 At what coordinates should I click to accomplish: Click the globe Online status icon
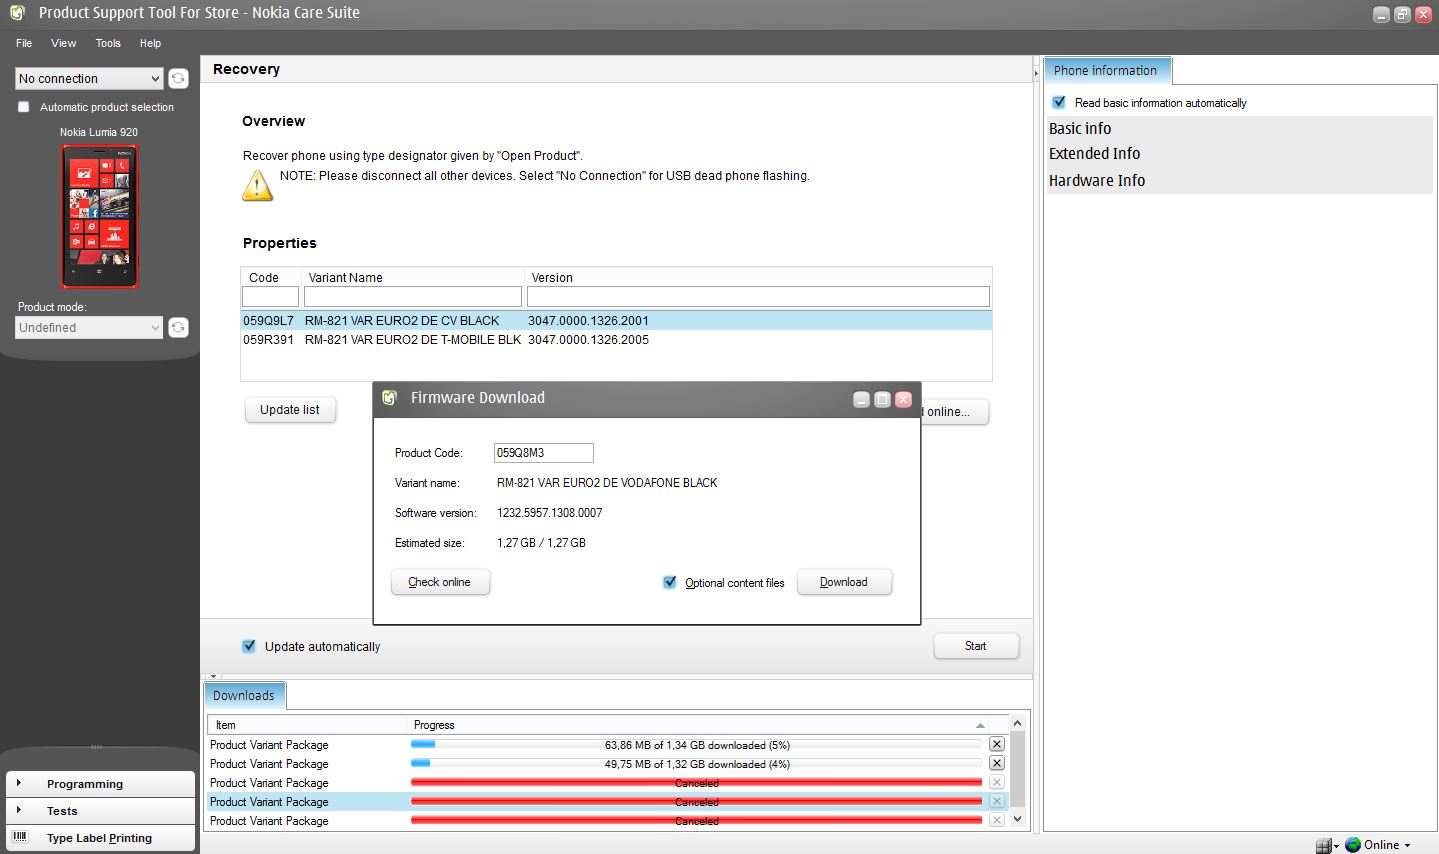pos(1353,844)
